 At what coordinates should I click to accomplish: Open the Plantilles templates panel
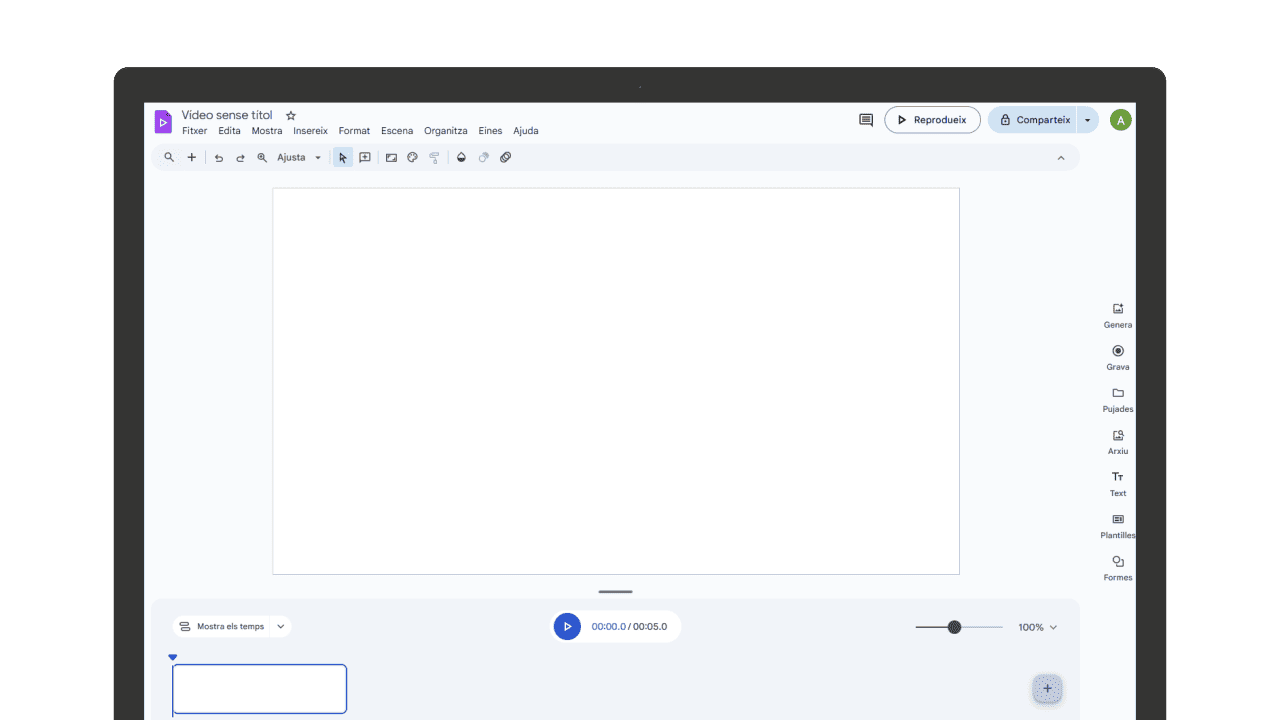point(1117,525)
